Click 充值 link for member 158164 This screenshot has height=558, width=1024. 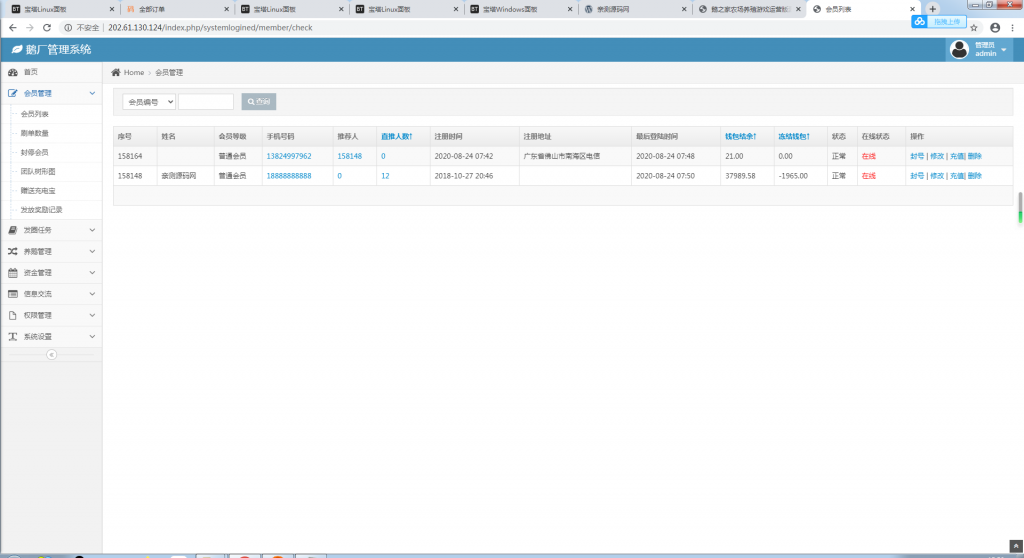(956, 156)
